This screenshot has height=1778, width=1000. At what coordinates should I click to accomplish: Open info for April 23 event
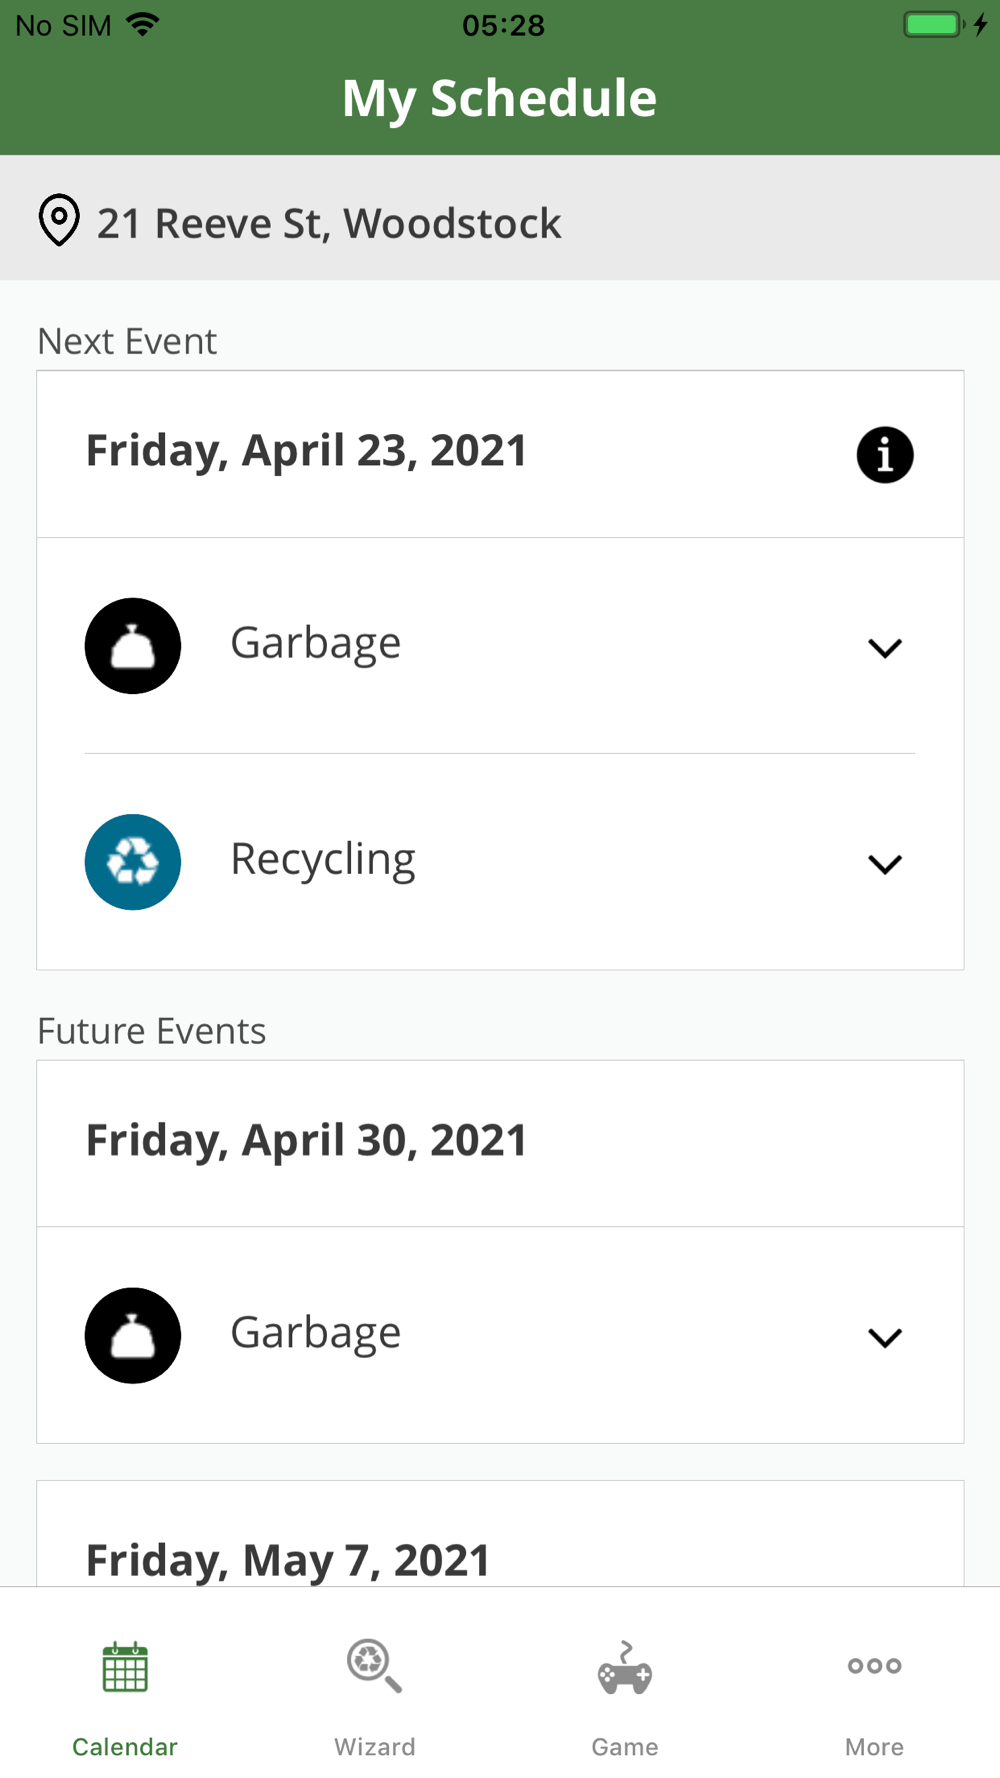pyautogui.click(x=885, y=455)
